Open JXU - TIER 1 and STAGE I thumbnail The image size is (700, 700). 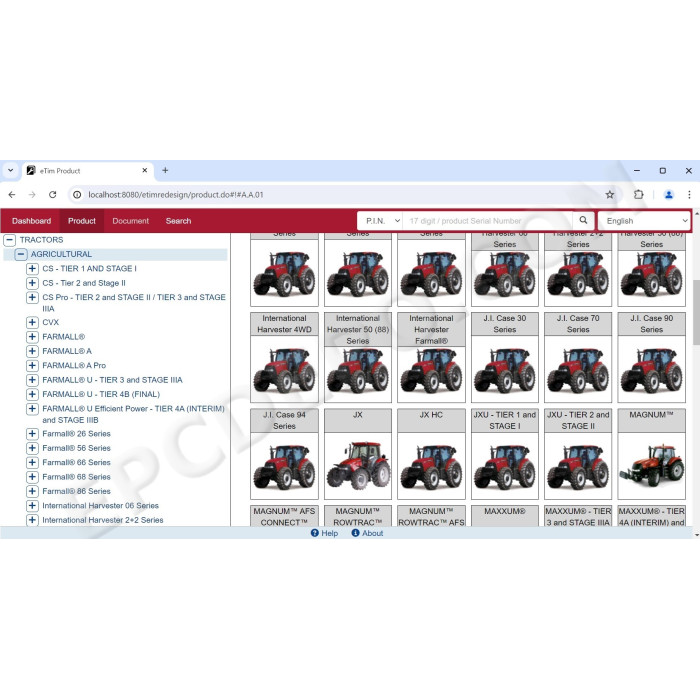pos(504,466)
